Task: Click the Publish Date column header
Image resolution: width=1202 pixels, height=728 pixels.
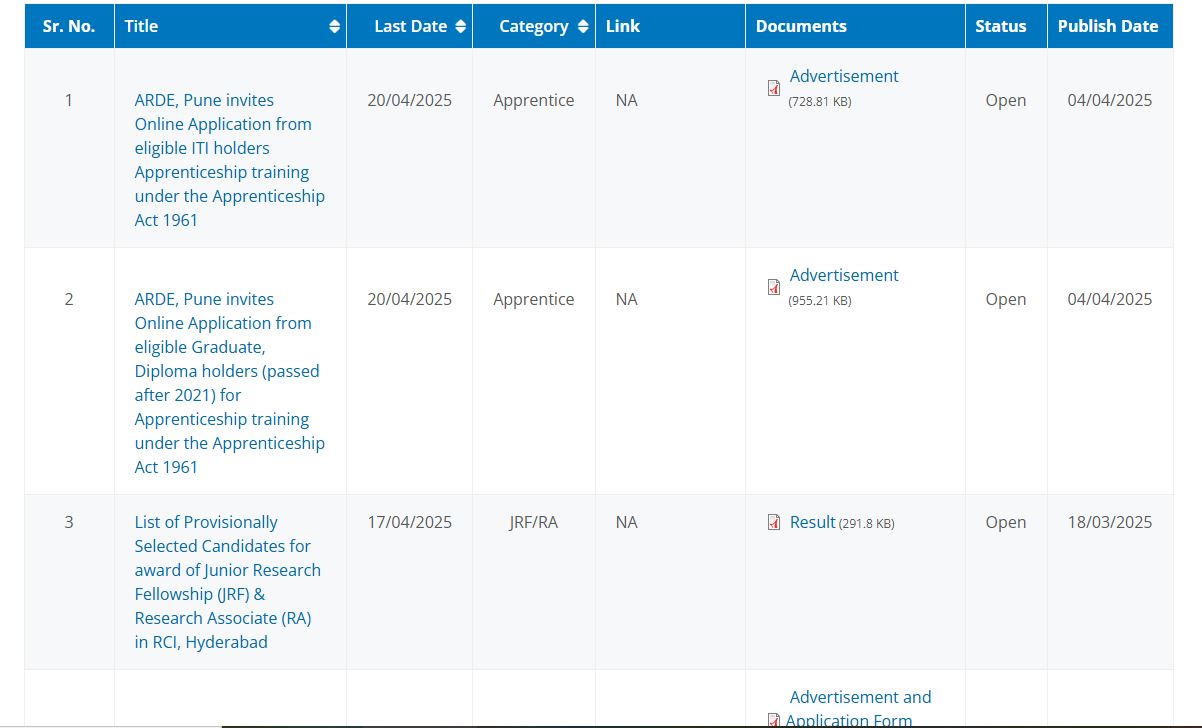Action: (x=1108, y=27)
